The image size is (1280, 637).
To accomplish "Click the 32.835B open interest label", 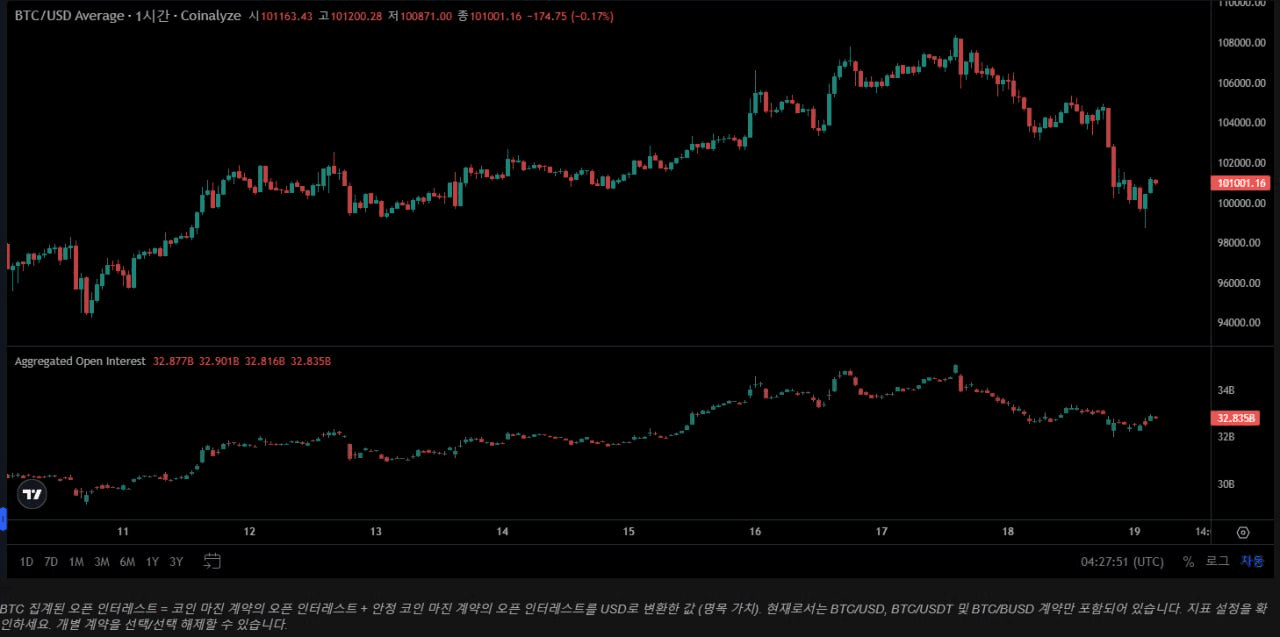I will click(x=1235, y=418).
